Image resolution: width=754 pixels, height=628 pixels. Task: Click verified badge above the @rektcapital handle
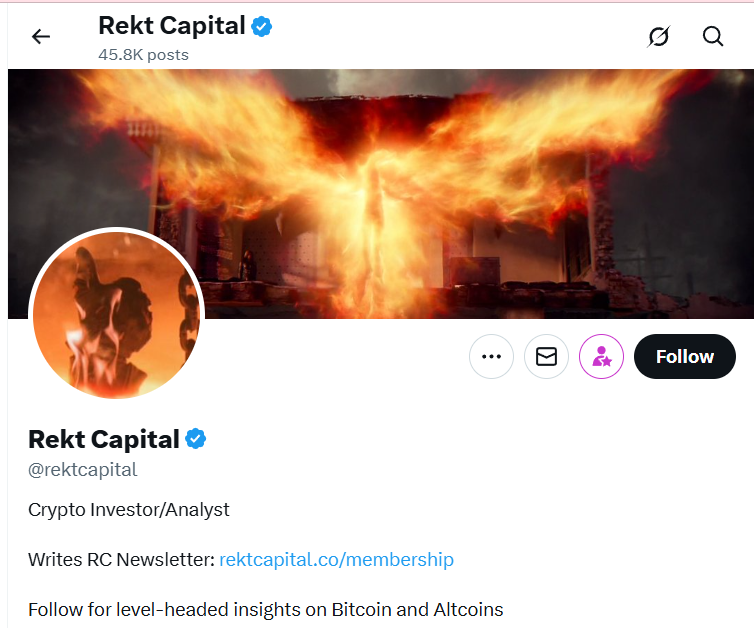click(x=196, y=439)
